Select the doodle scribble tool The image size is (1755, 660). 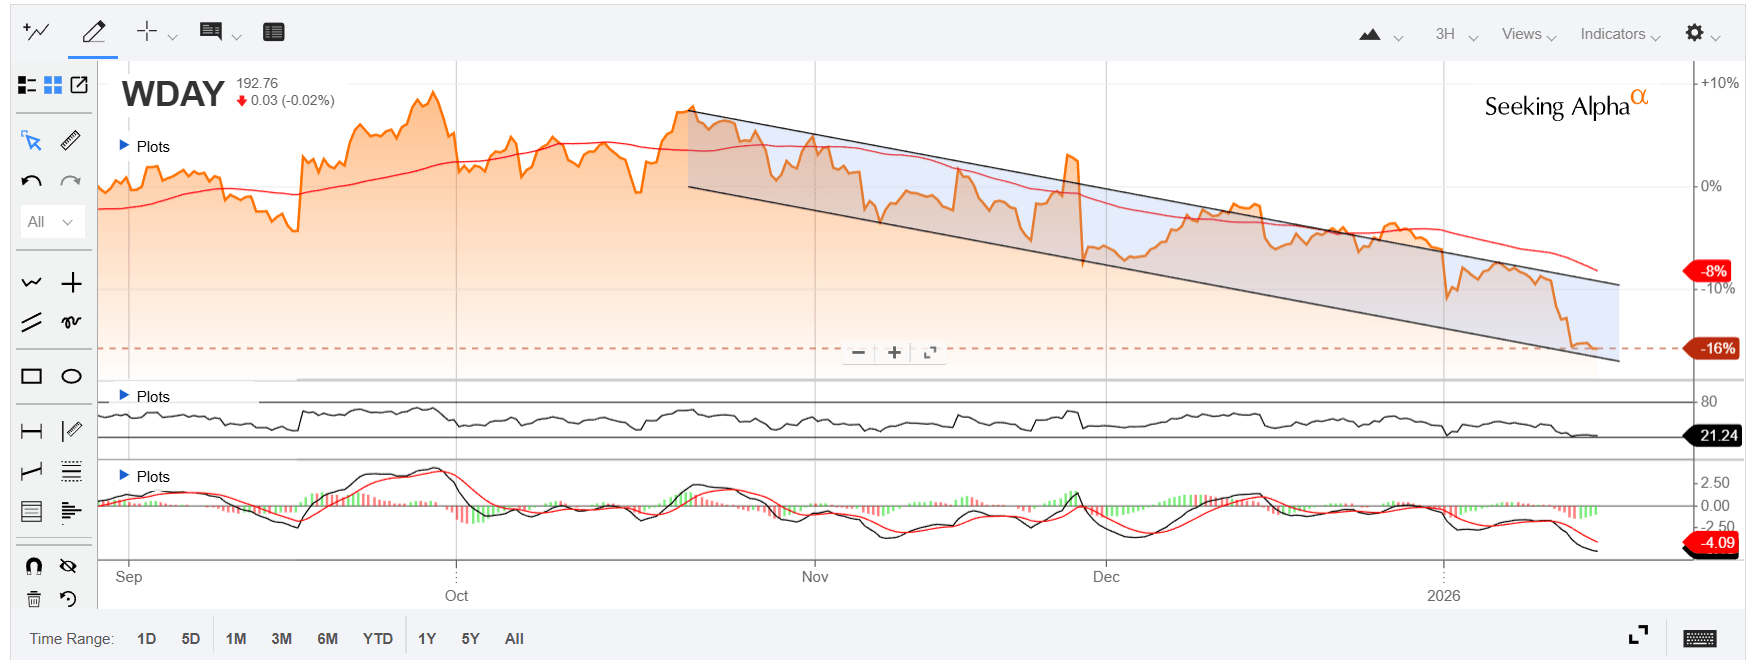[x=71, y=322]
